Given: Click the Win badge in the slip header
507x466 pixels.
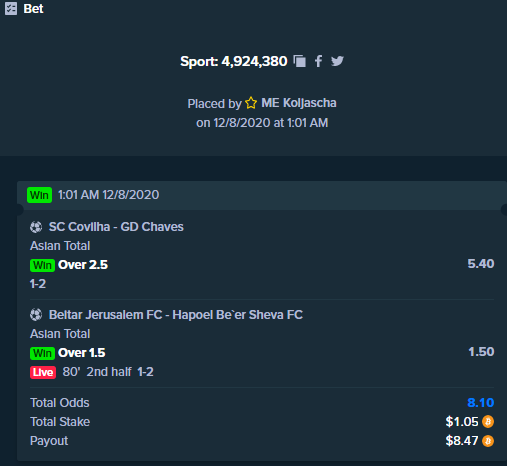Looking at the screenshot, I should point(39,195).
